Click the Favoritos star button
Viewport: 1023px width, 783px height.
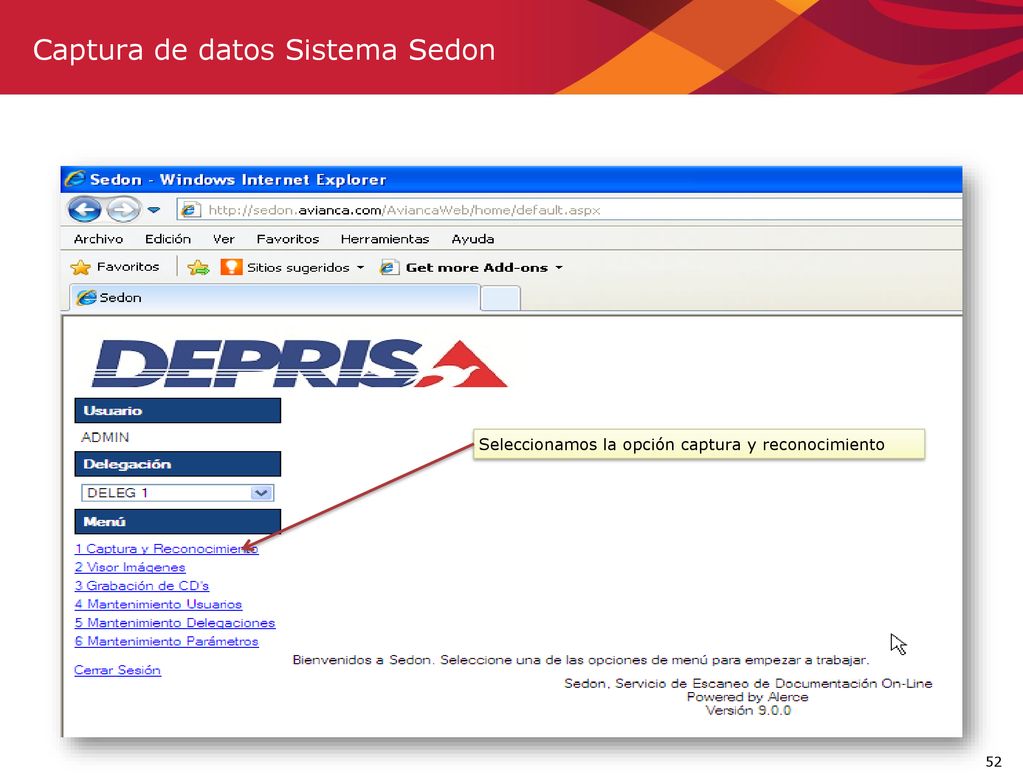(x=115, y=267)
